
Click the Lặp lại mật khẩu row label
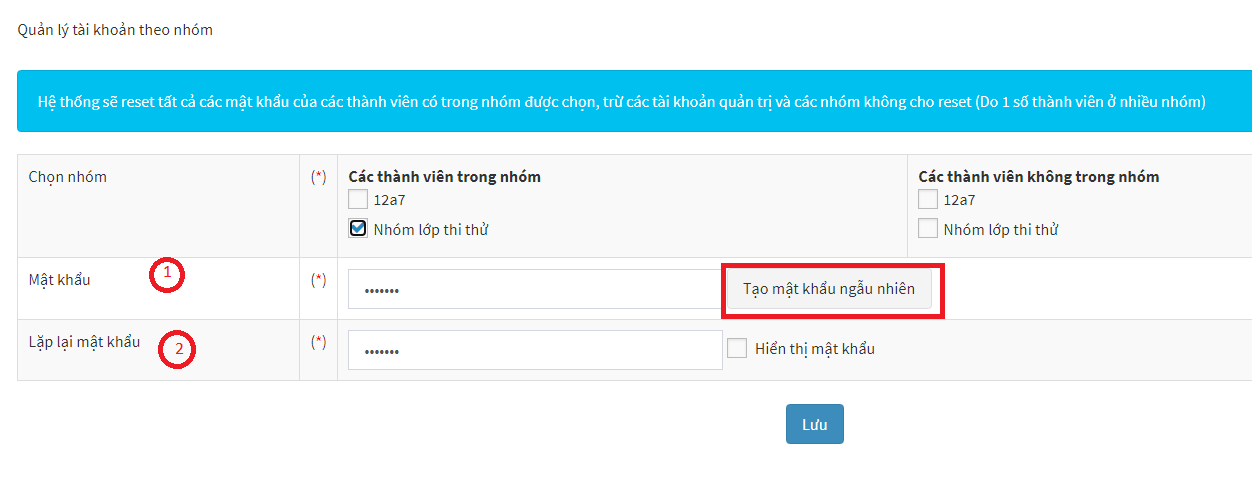pos(85,342)
